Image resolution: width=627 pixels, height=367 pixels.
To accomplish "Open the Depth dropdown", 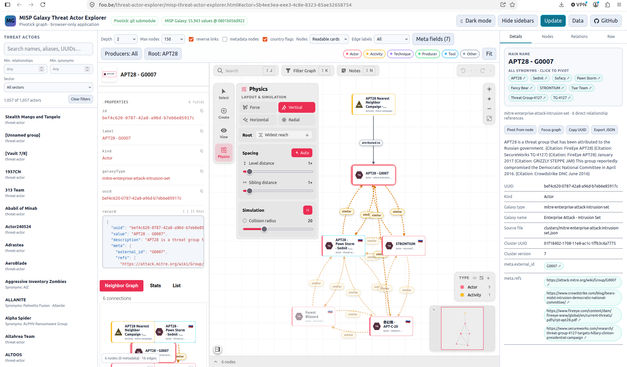I will click(126, 39).
